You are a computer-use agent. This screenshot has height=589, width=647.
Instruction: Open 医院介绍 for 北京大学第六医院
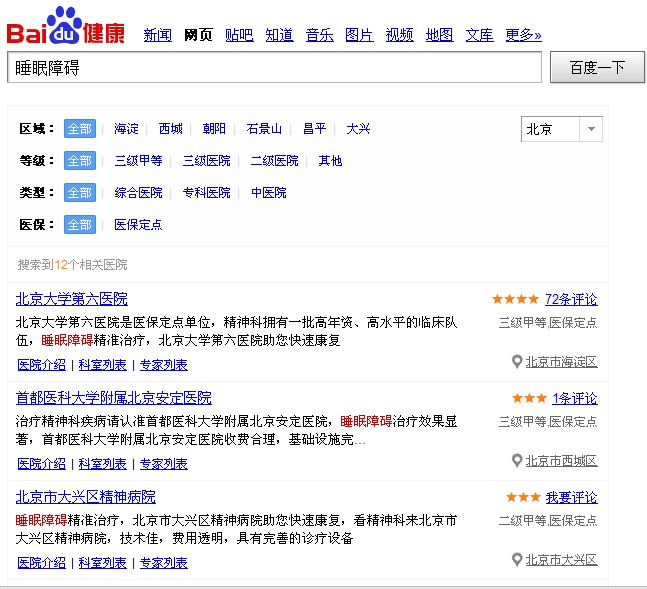point(41,365)
